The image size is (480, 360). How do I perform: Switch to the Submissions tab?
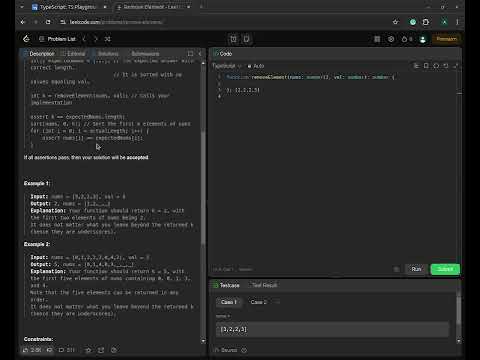click(x=145, y=54)
